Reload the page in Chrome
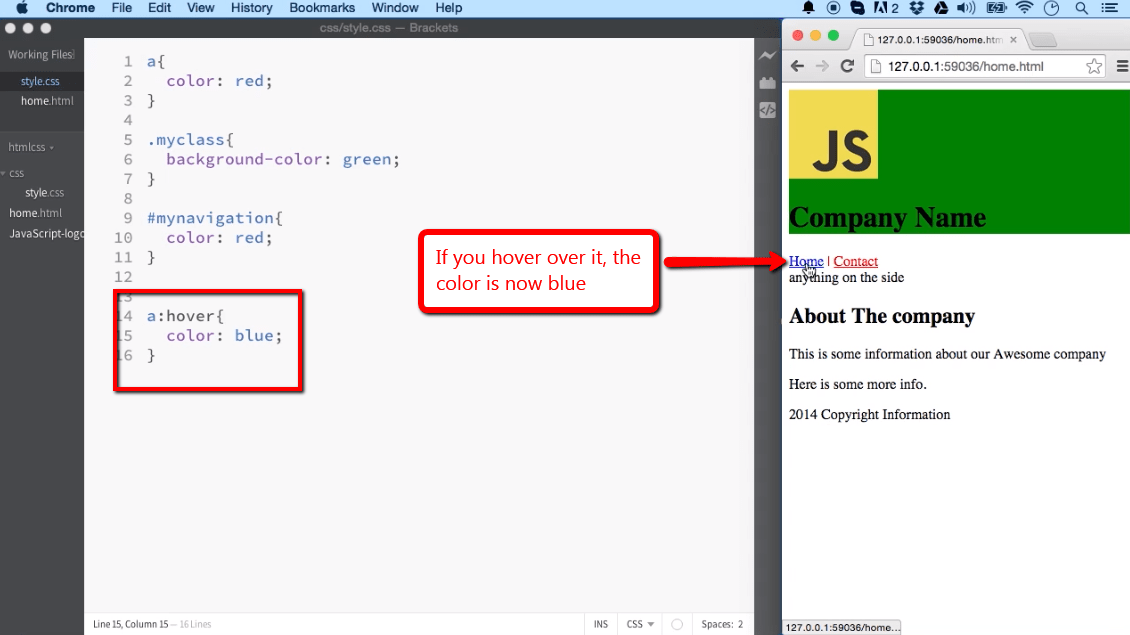Viewport: 1130px width, 635px height. point(848,66)
